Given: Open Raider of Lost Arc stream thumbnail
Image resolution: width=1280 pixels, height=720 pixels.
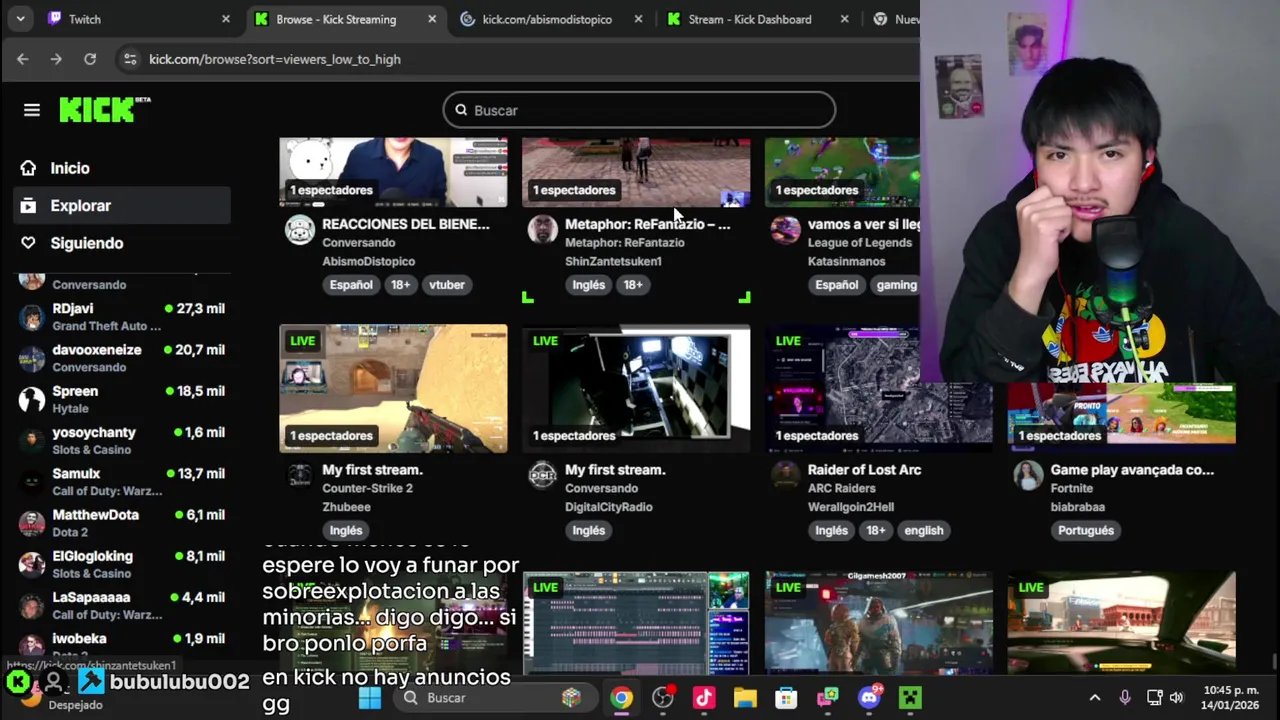Looking at the screenshot, I should [878, 388].
